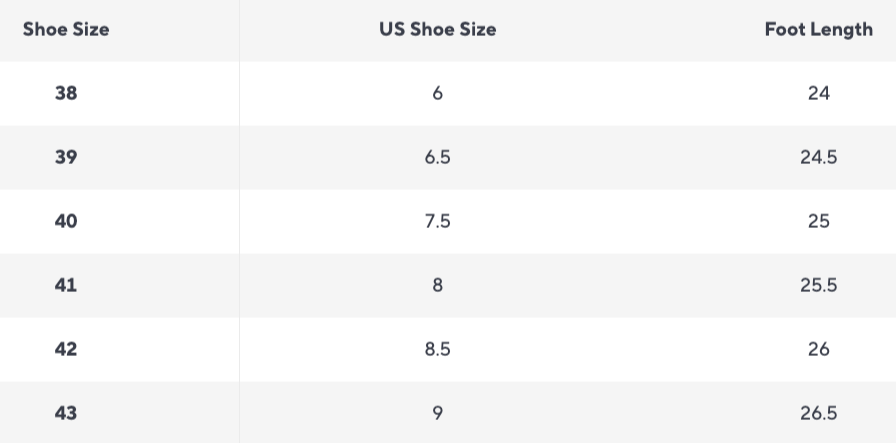
Task: Select shoe size 39 row label
Action: (66, 157)
